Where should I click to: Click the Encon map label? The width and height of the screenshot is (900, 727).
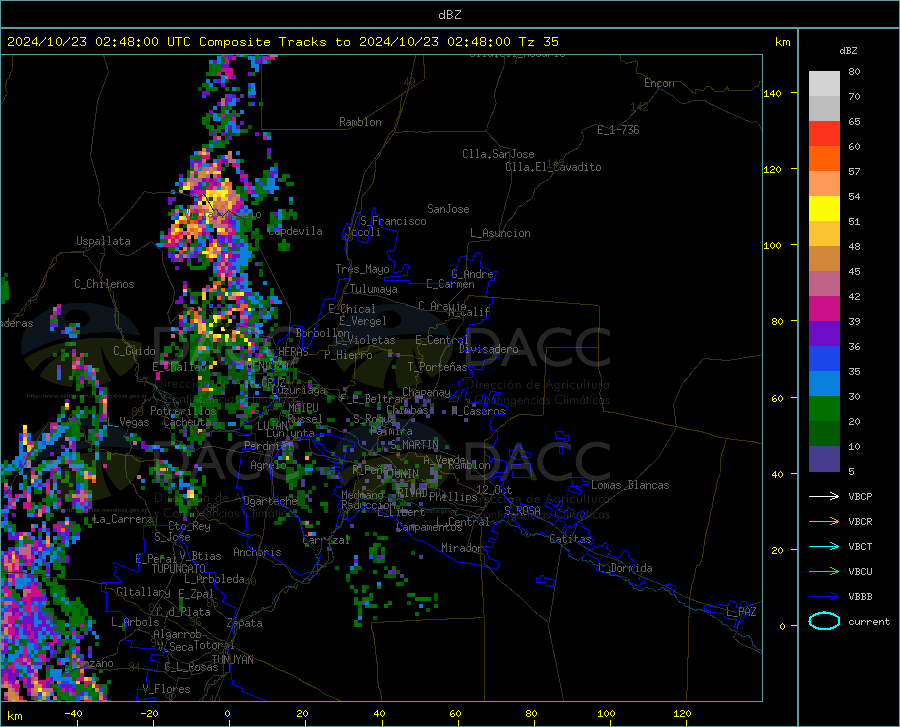click(x=659, y=83)
